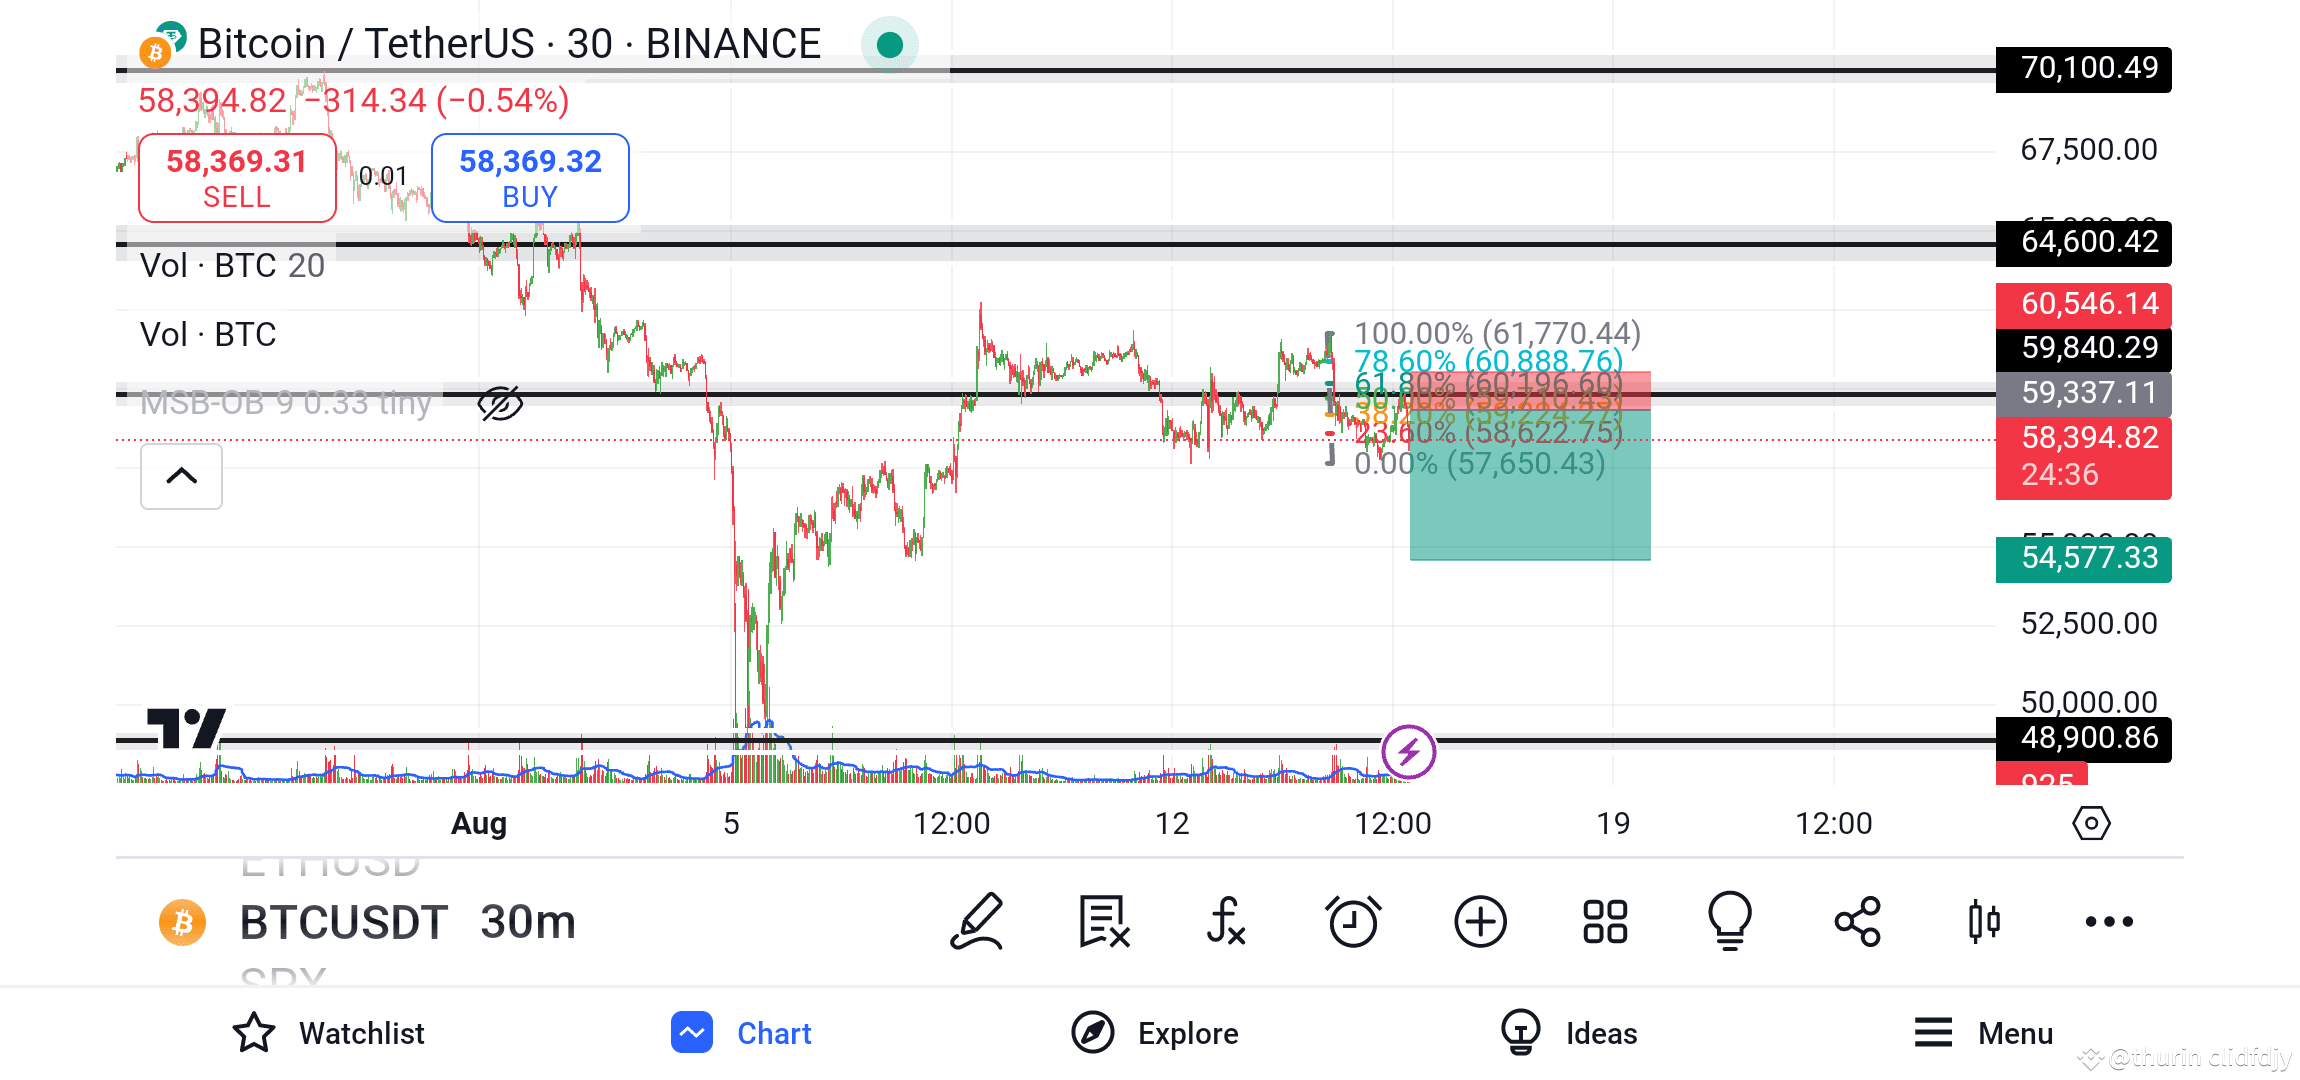This screenshot has width=2300, height=1080.
Task: Click the lightbulb ideas icon
Action: [1730, 921]
